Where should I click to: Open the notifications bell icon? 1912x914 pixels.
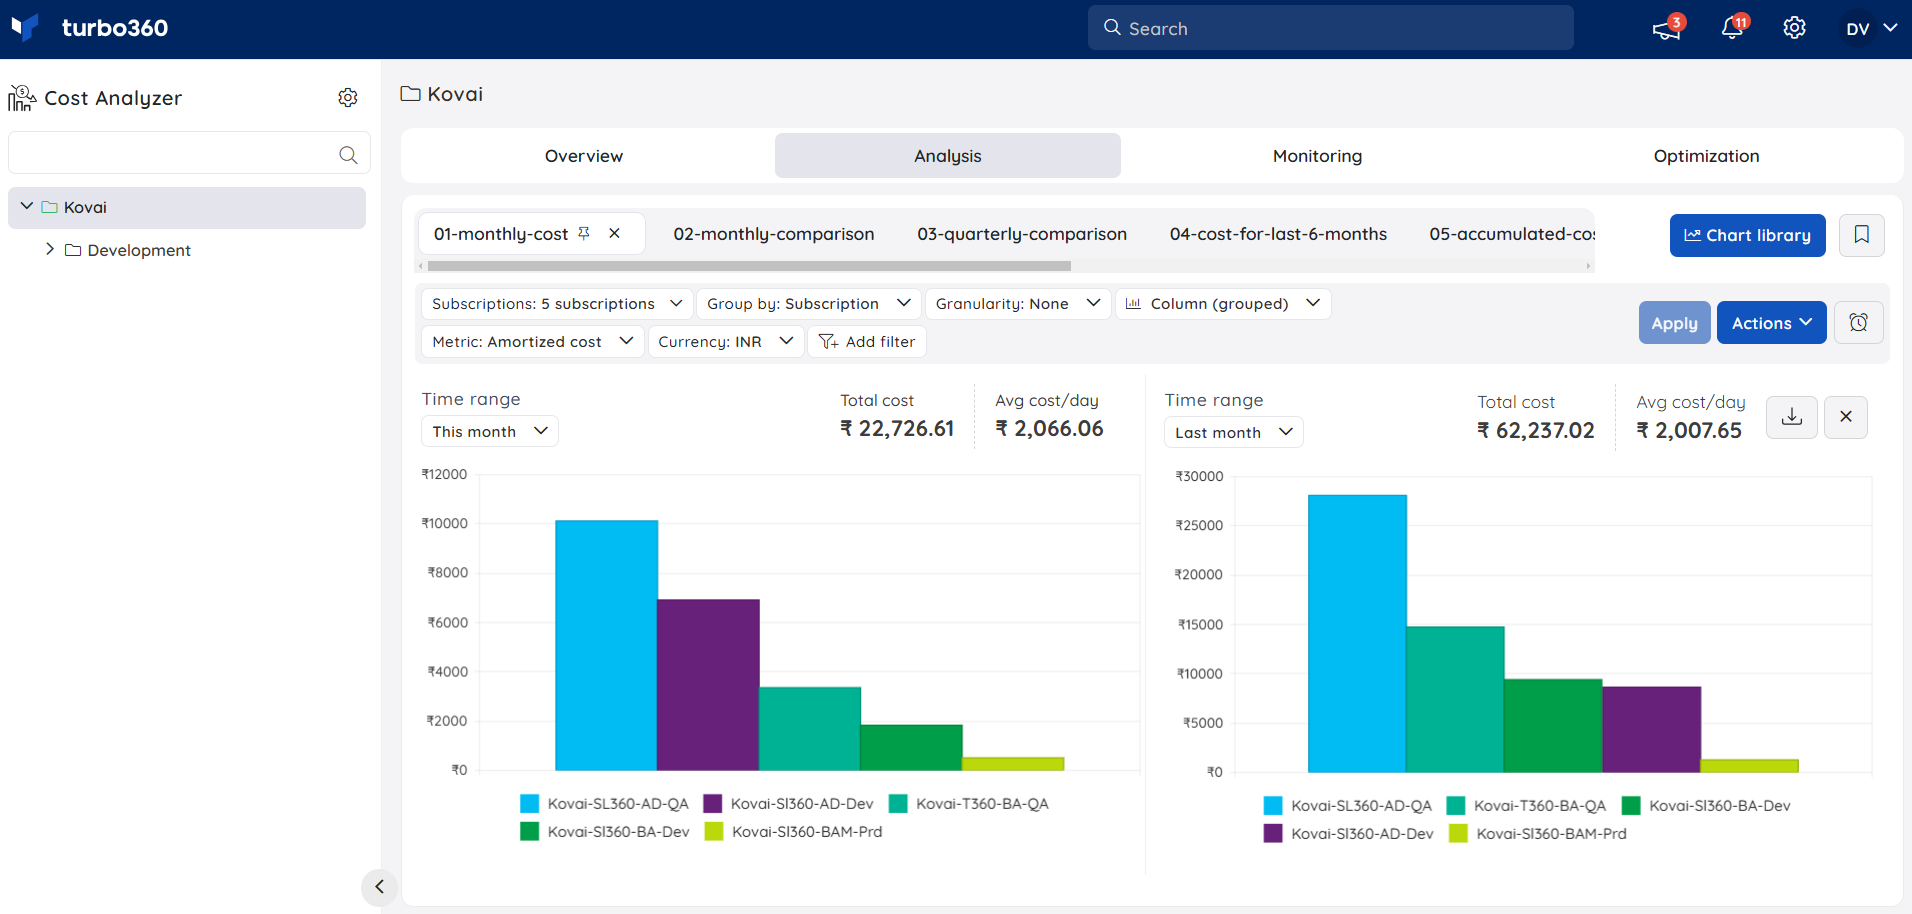coord(1733,28)
